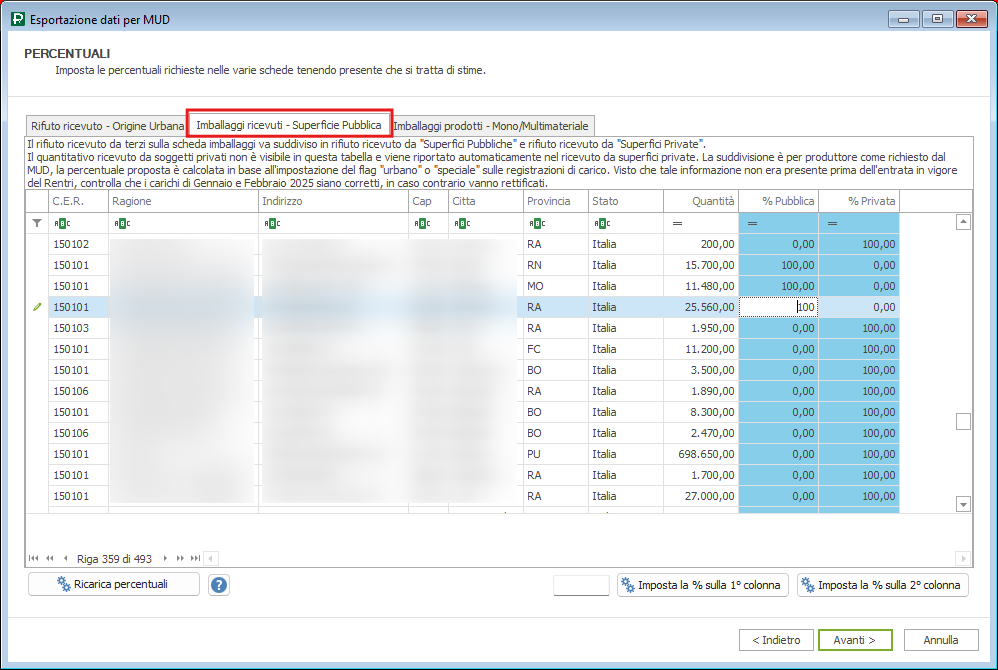Click the C.E.R. column filter ABC icon
The width and height of the screenshot is (998, 670).
pos(62,223)
